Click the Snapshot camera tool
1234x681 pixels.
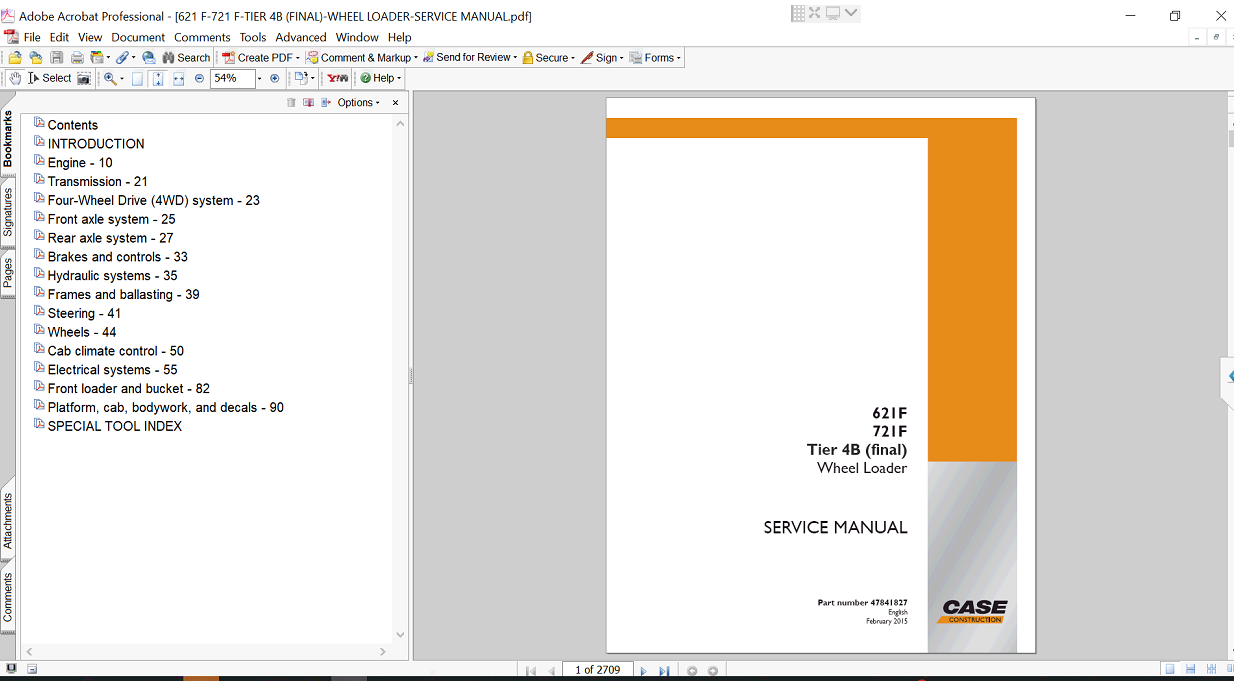(84, 78)
